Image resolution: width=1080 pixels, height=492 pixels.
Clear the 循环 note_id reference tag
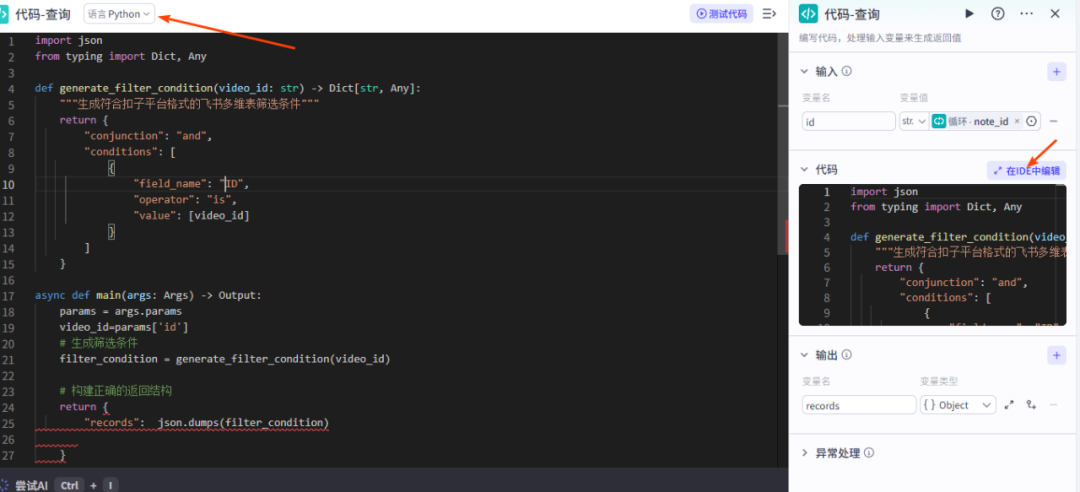tap(1017, 121)
